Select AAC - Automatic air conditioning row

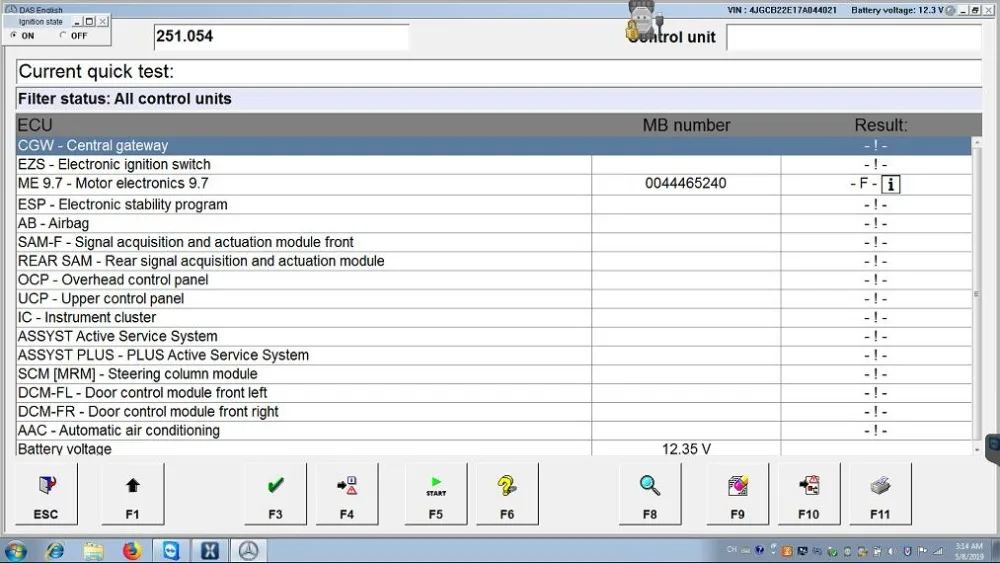(494, 430)
